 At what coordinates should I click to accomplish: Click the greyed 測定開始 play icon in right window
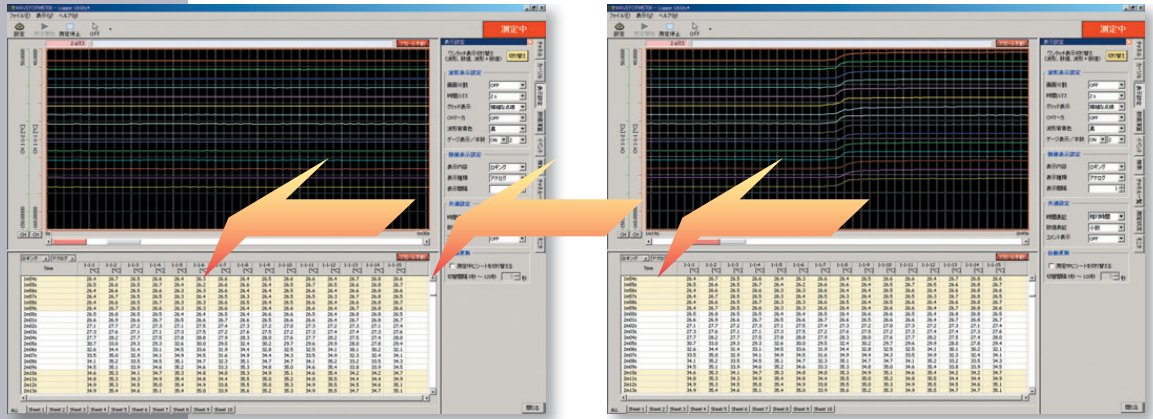tap(642, 29)
